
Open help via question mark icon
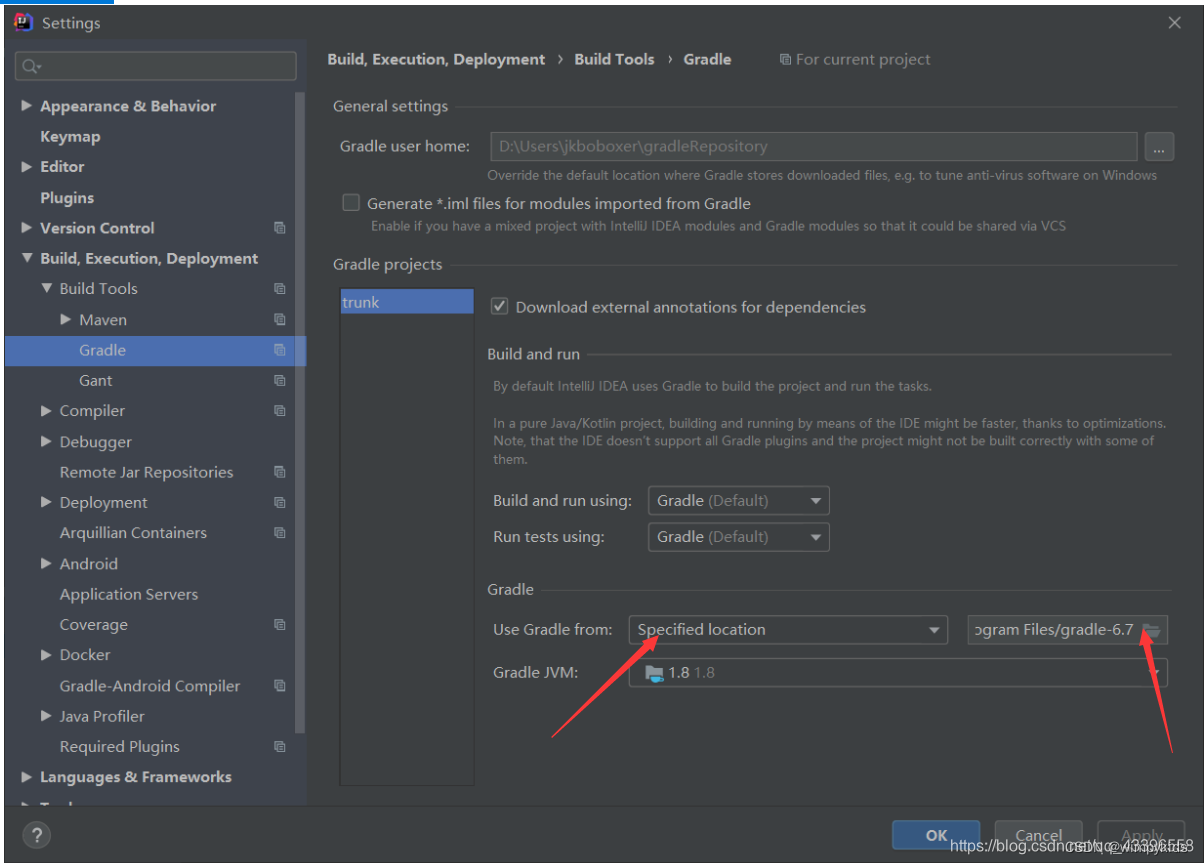37,835
